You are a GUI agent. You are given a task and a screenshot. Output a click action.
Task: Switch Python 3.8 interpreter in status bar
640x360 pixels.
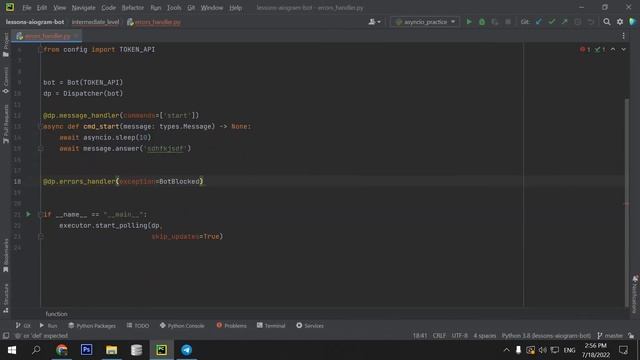point(546,336)
